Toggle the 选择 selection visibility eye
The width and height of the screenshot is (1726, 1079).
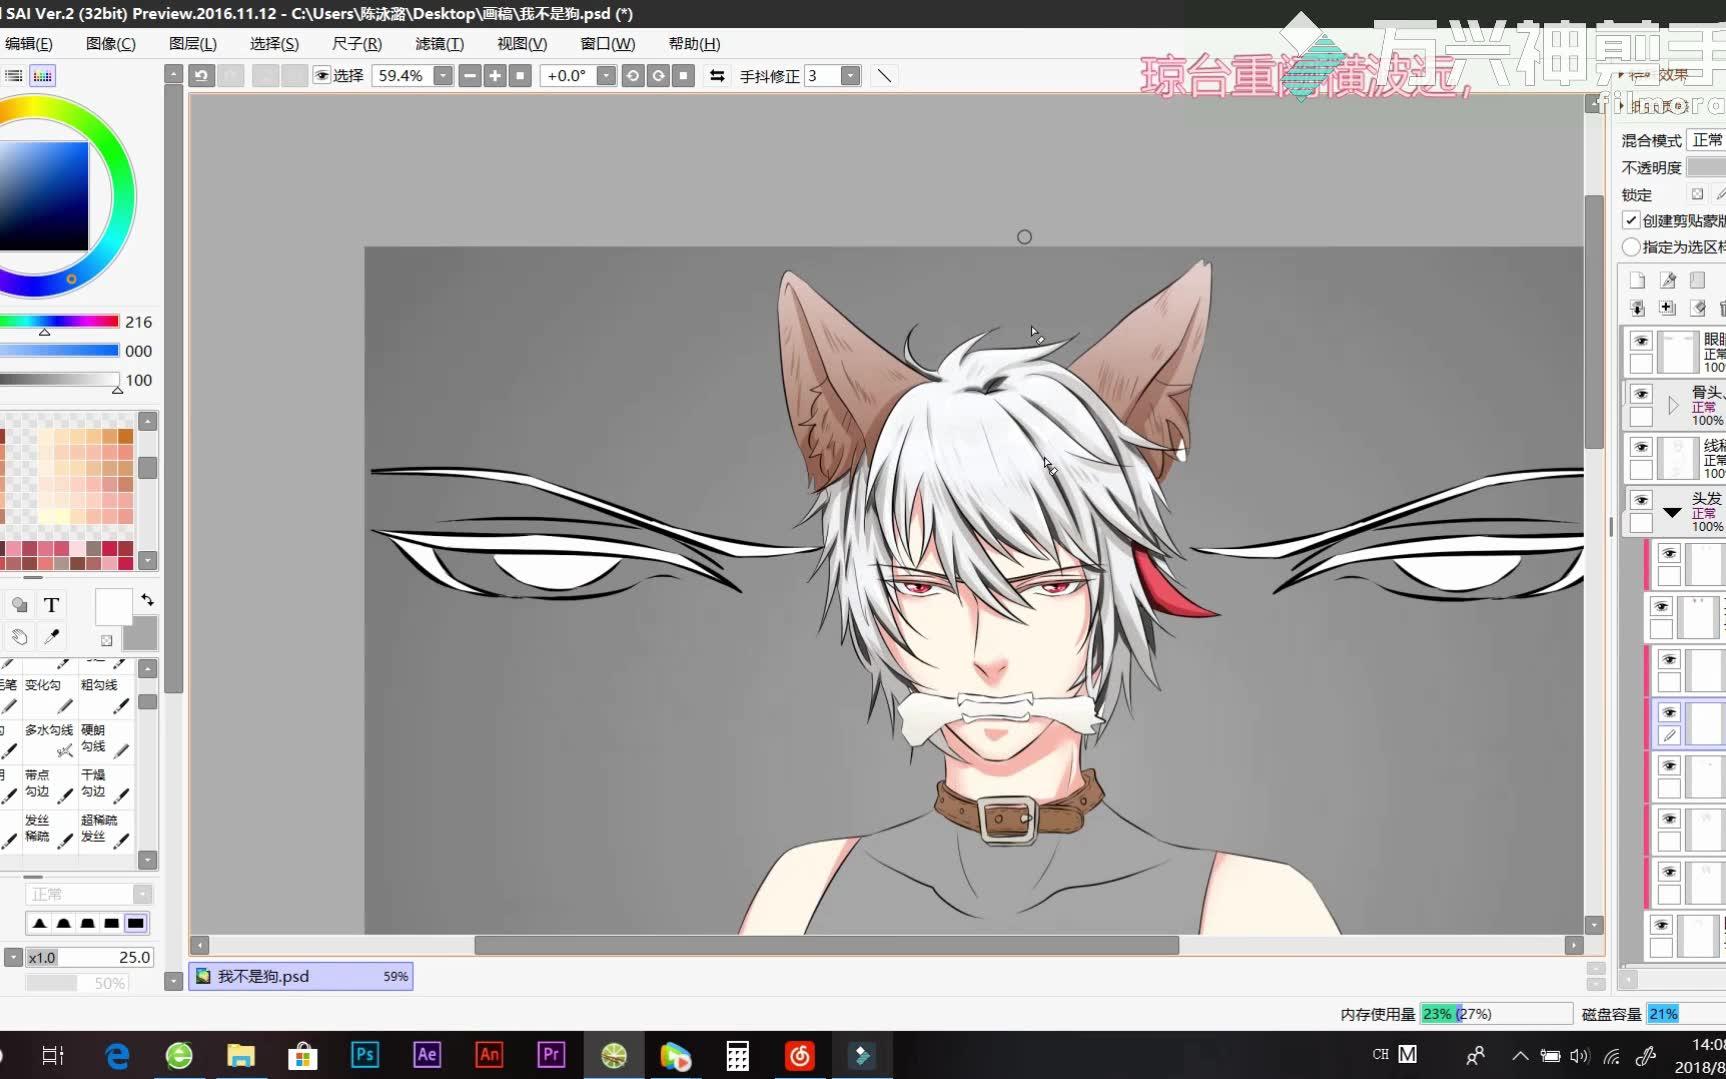click(x=322, y=76)
